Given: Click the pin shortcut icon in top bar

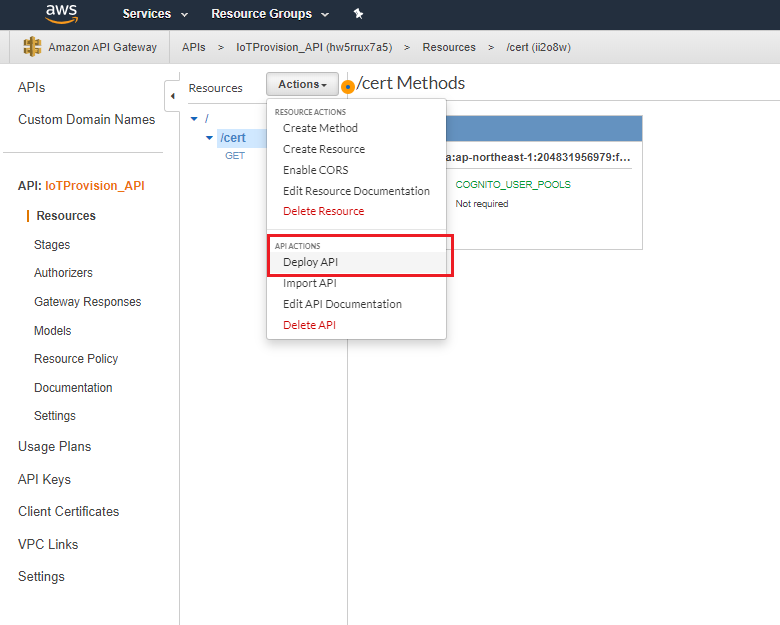Looking at the screenshot, I should pyautogui.click(x=358, y=14).
